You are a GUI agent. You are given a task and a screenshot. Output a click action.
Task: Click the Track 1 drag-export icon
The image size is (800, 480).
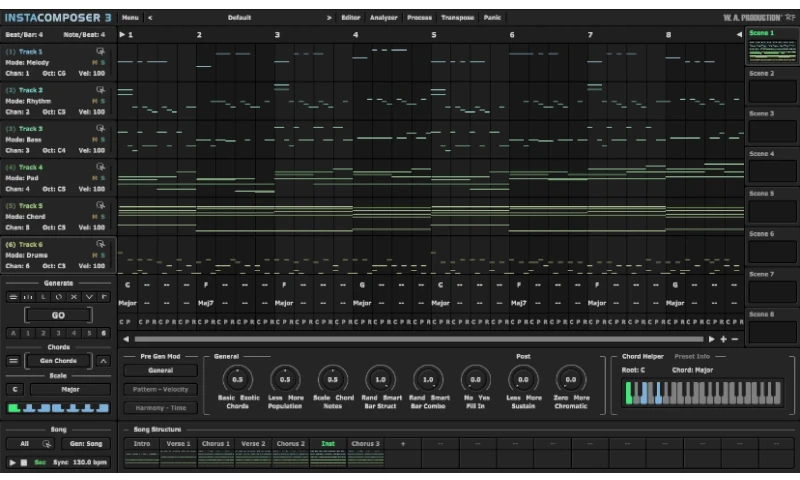pos(100,51)
